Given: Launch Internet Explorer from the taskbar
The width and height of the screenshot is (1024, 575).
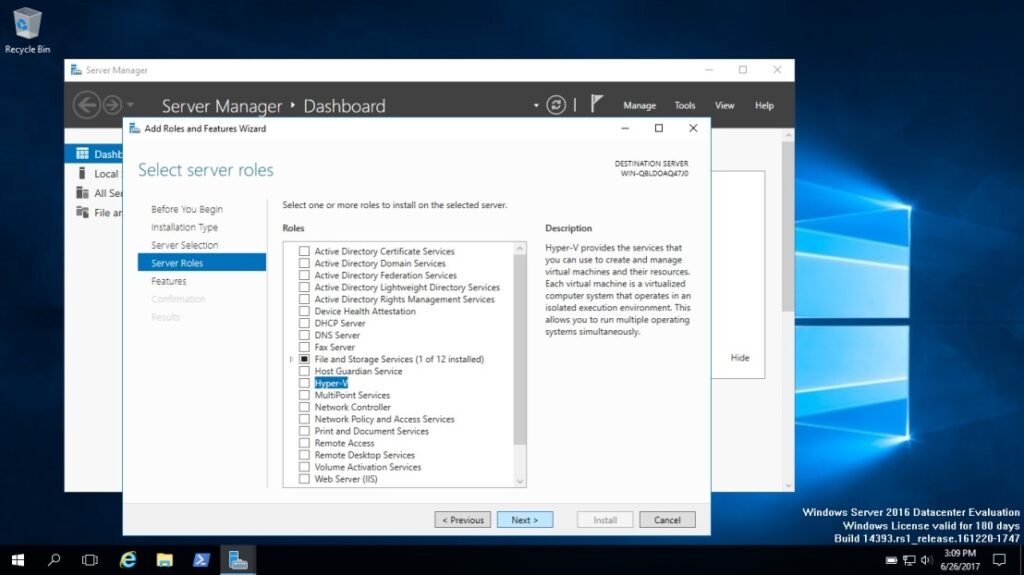Looking at the screenshot, I should pos(128,560).
